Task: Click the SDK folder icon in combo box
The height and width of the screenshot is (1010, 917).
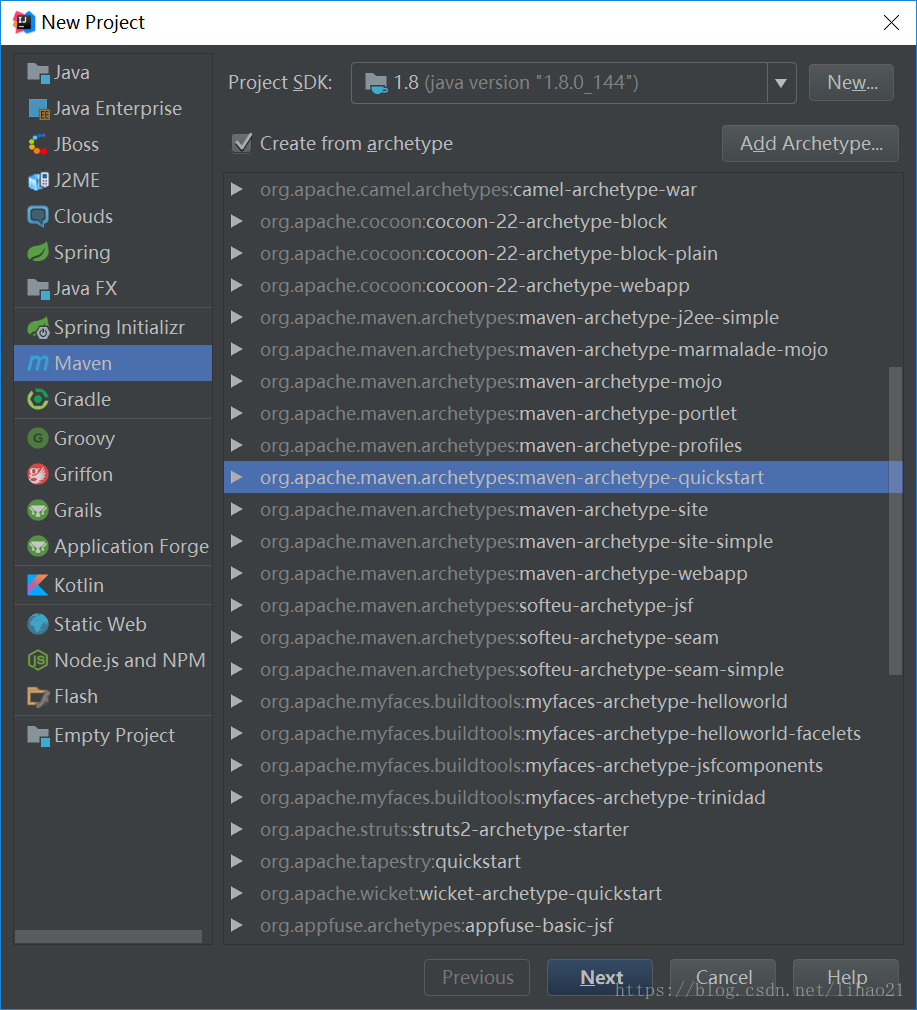Action: pyautogui.click(x=376, y=83)
